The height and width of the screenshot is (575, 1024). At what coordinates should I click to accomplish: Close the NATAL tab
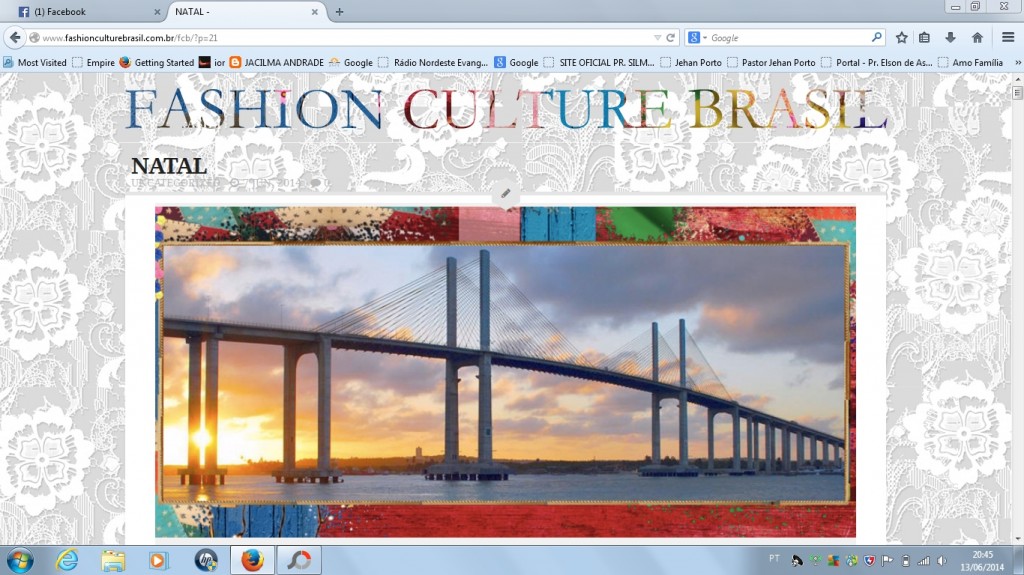[x=315, y=12]
